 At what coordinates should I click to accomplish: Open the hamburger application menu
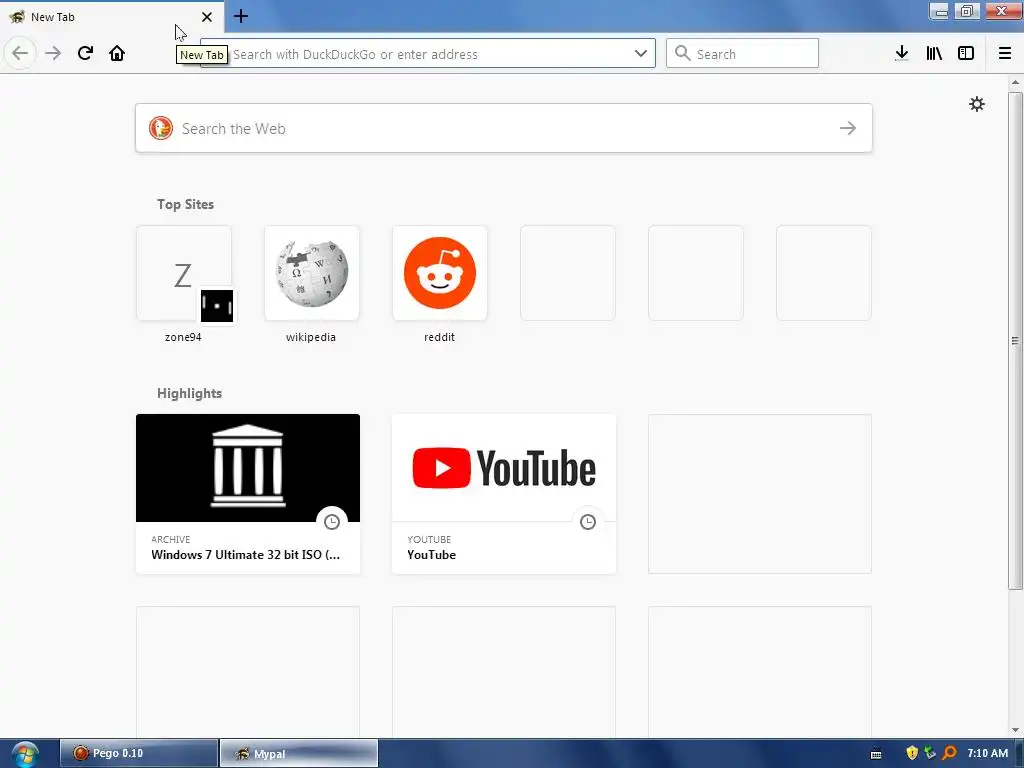[x=1005, y=54]
